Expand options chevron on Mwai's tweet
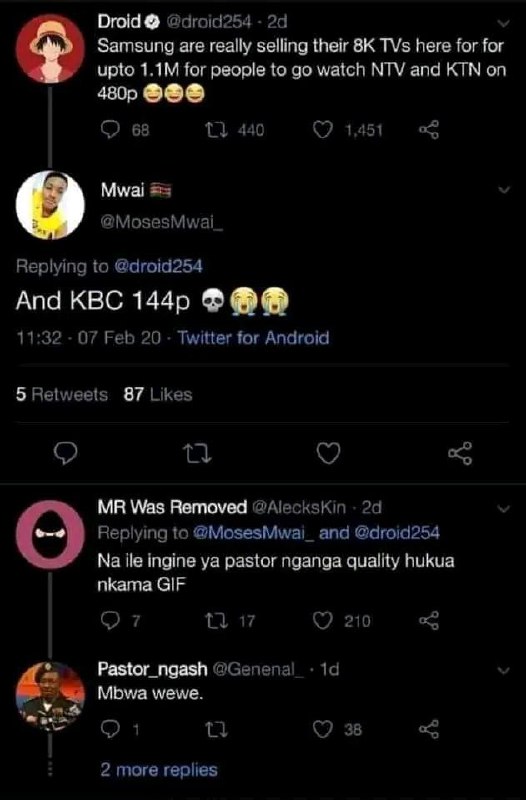 click(503, 190)
